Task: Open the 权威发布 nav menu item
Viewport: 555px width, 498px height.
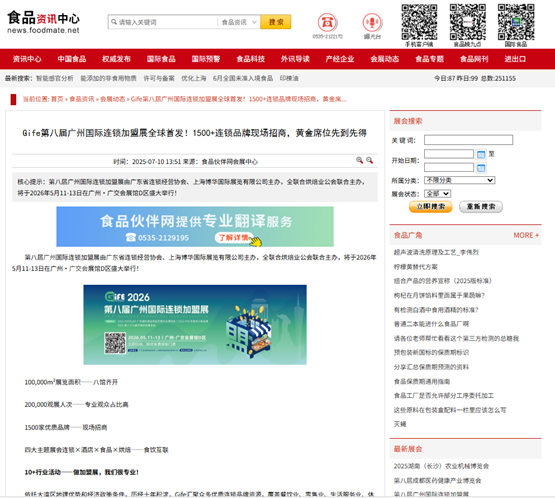Action: click(116, 59)
